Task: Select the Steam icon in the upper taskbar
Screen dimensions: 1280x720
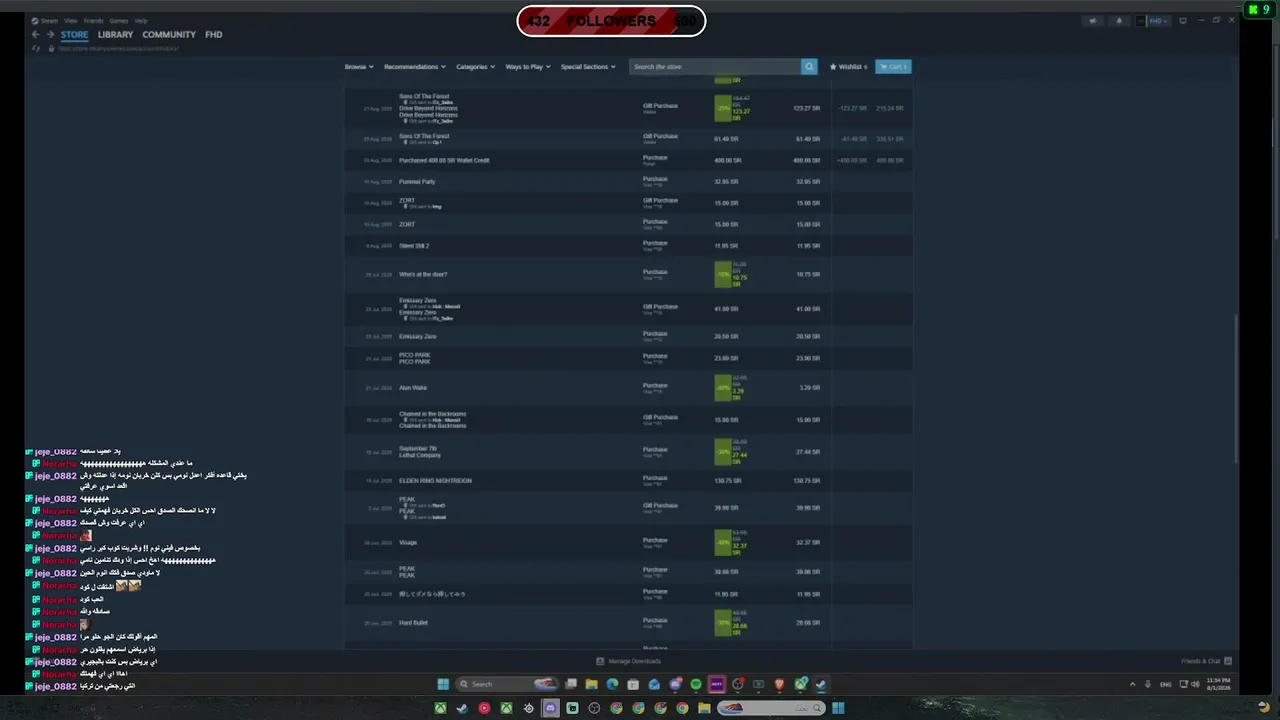Action: [x=821, y=684]
